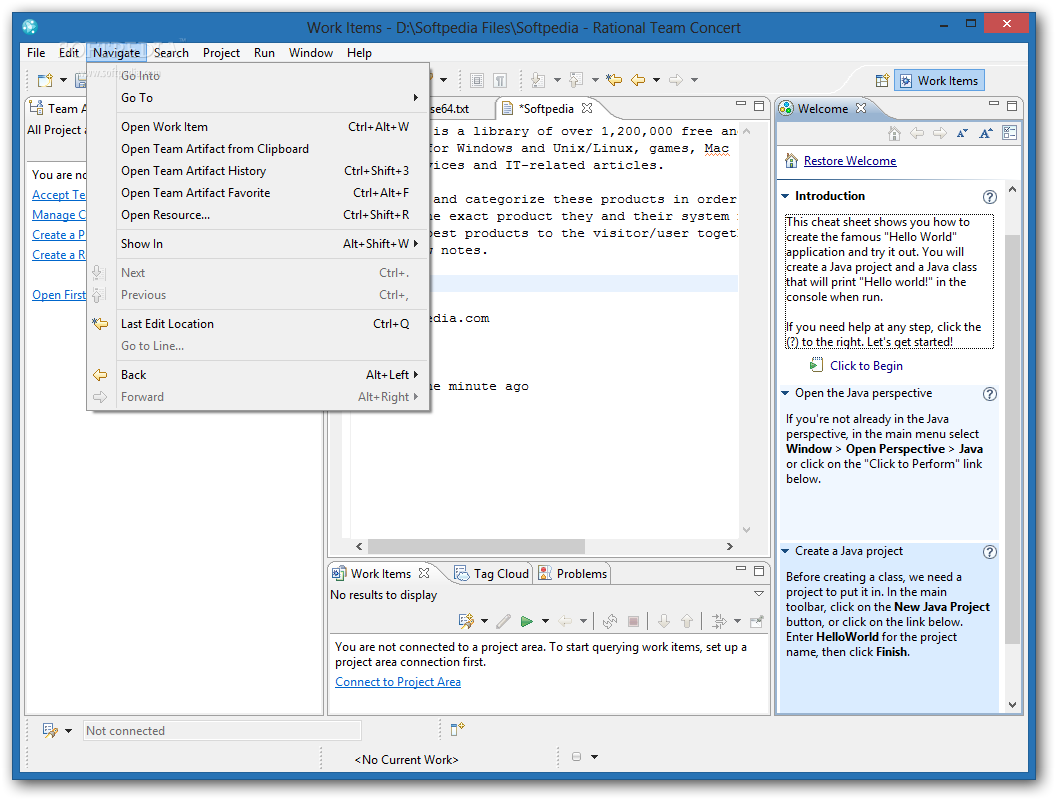This screenshot has height=800, width=1056.
Task: Close the Welcome tab
Action: click(861, 108)
